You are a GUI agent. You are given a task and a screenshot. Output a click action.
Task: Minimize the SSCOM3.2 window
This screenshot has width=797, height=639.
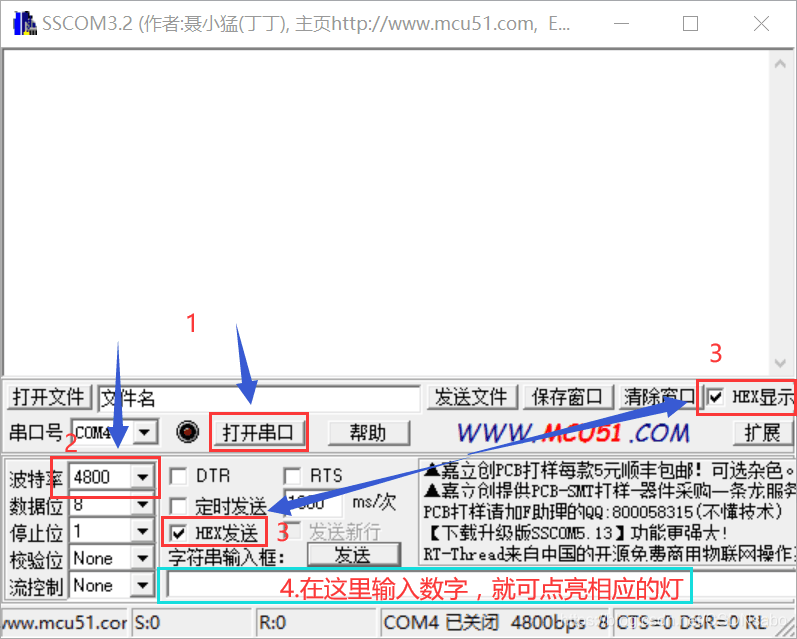click(621, 23)
